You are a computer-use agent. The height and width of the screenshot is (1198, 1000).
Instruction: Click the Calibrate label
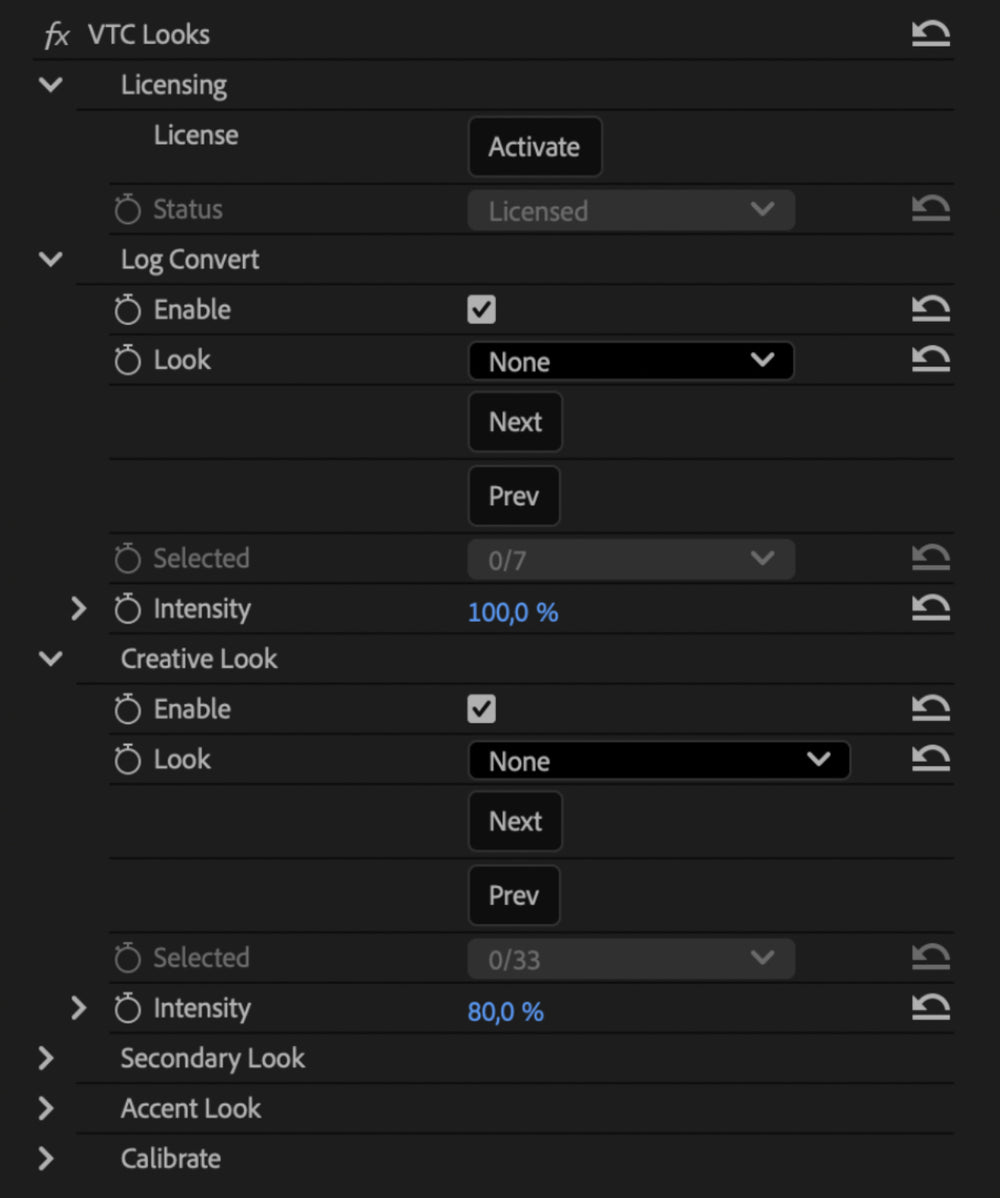[171, 1158]
